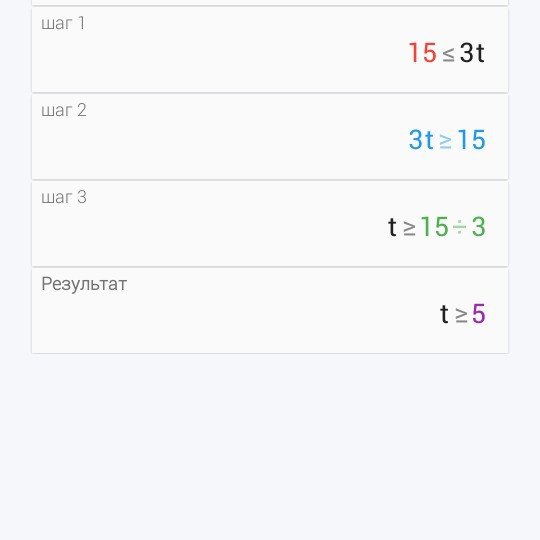Screen dimensions: 540x540
Task: Tap the blue 3t expression in step 2
Action: pos(421,140)
